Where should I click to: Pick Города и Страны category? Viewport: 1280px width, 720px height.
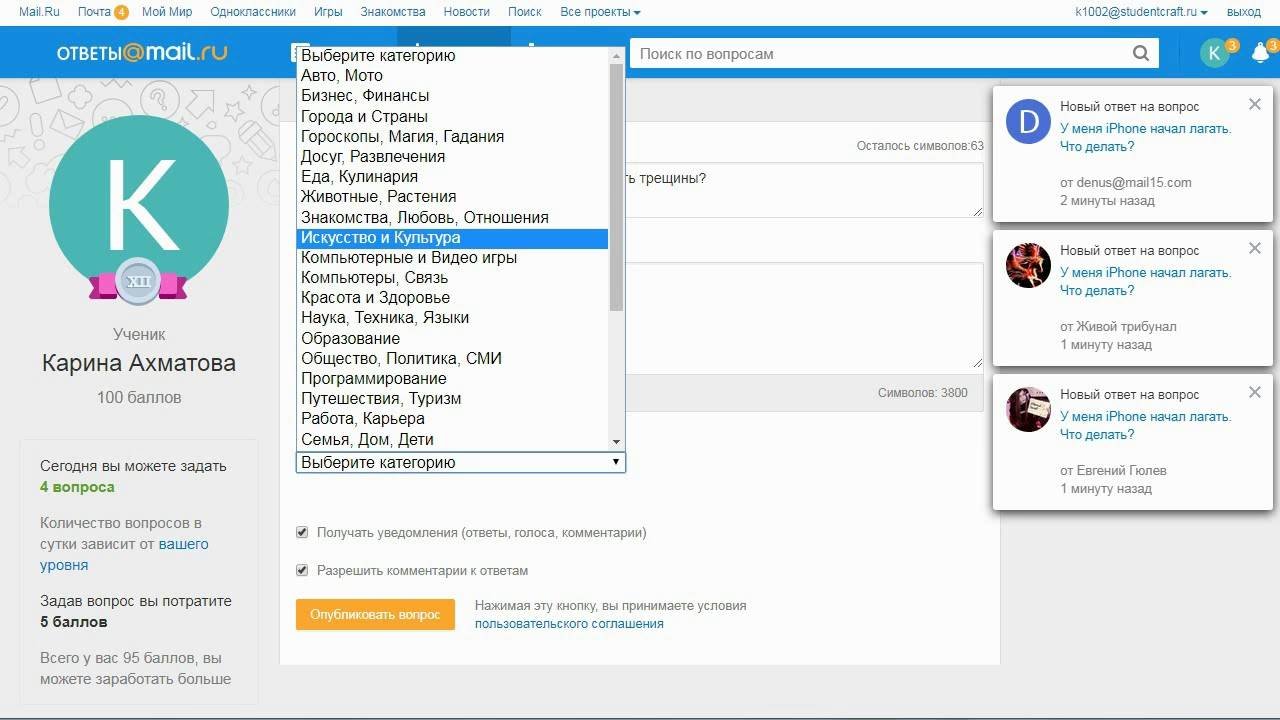point(453,116)
